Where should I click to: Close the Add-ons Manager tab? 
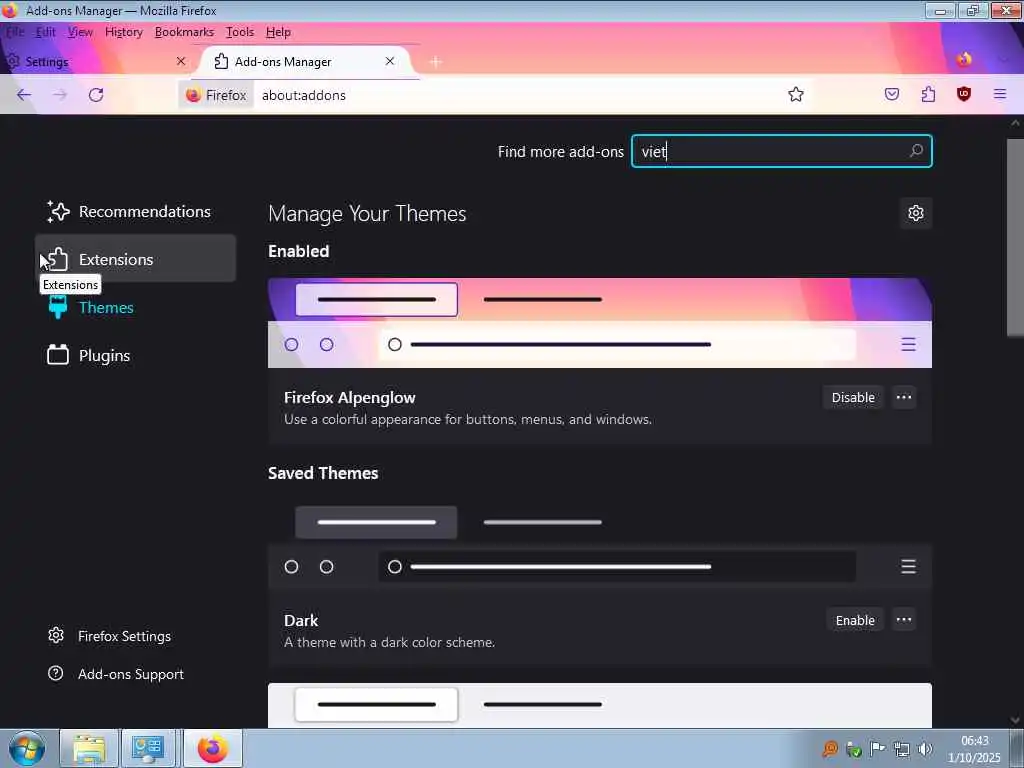(390, 61)
